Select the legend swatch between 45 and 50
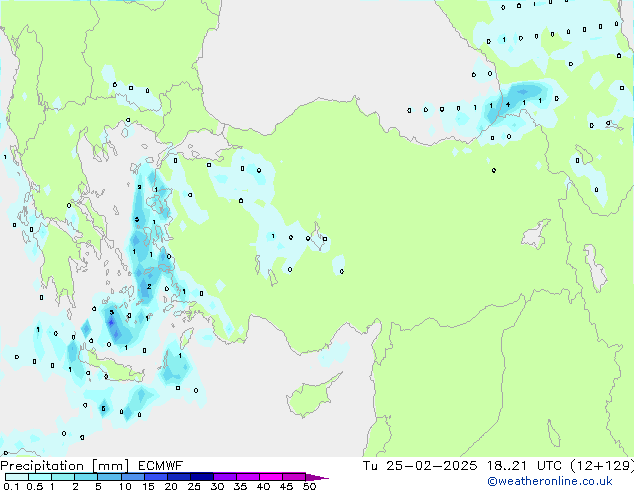 point(294,477)
